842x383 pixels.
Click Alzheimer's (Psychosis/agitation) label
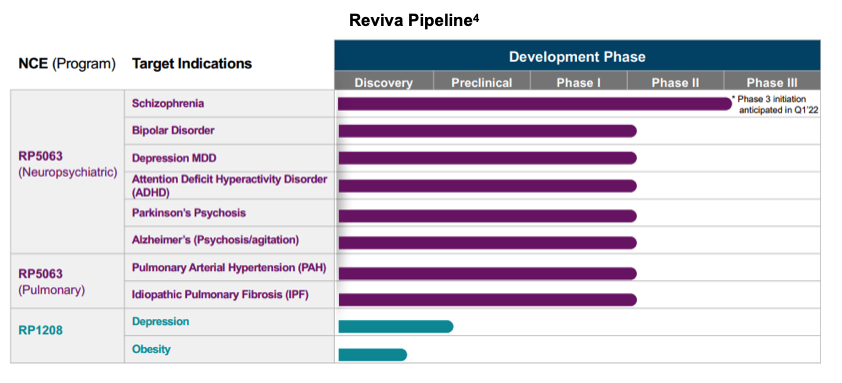[x=215, y=240]
